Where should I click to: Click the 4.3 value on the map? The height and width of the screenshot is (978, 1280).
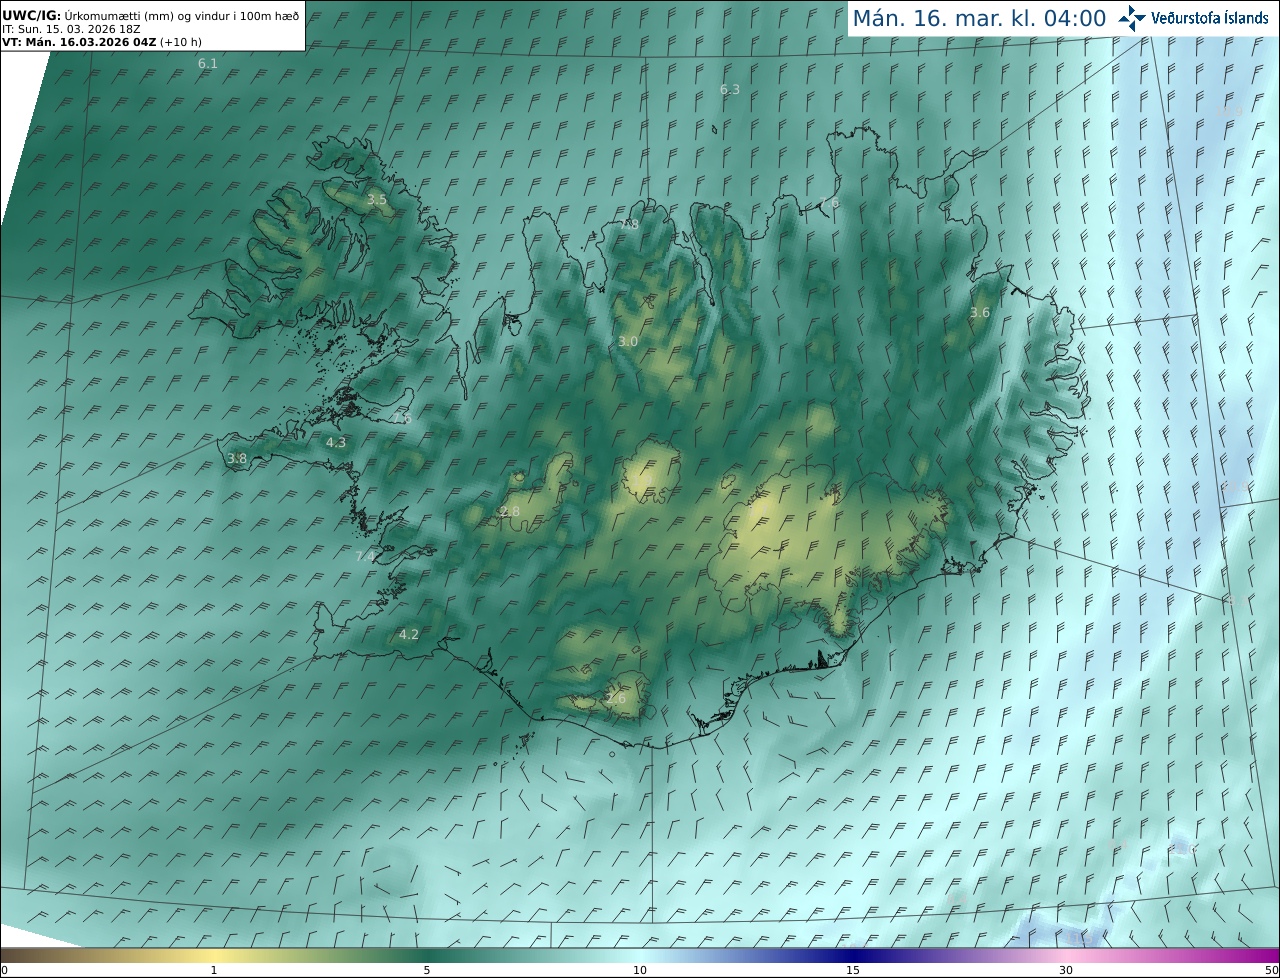pyautogui.click(x=336, y=442)
